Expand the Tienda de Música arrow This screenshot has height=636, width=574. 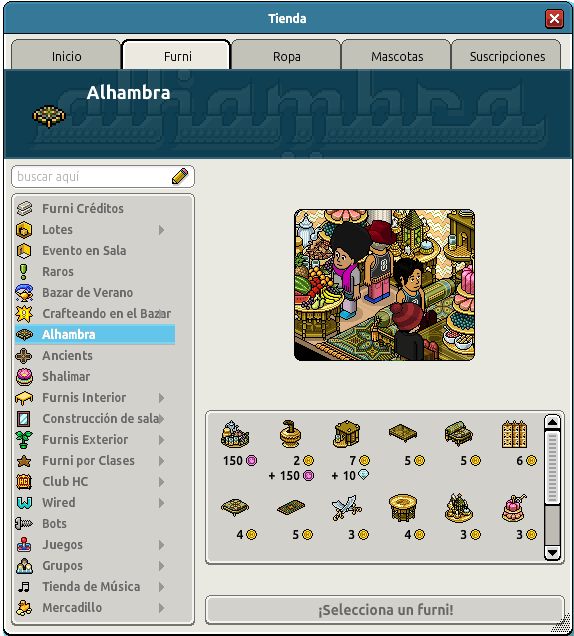(x=161, y=587)
